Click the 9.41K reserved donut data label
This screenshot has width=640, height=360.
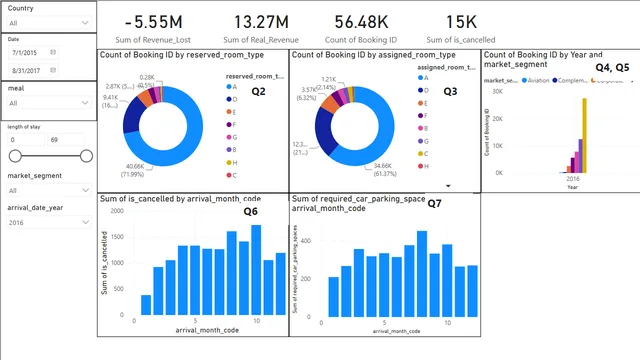[110, 101]
